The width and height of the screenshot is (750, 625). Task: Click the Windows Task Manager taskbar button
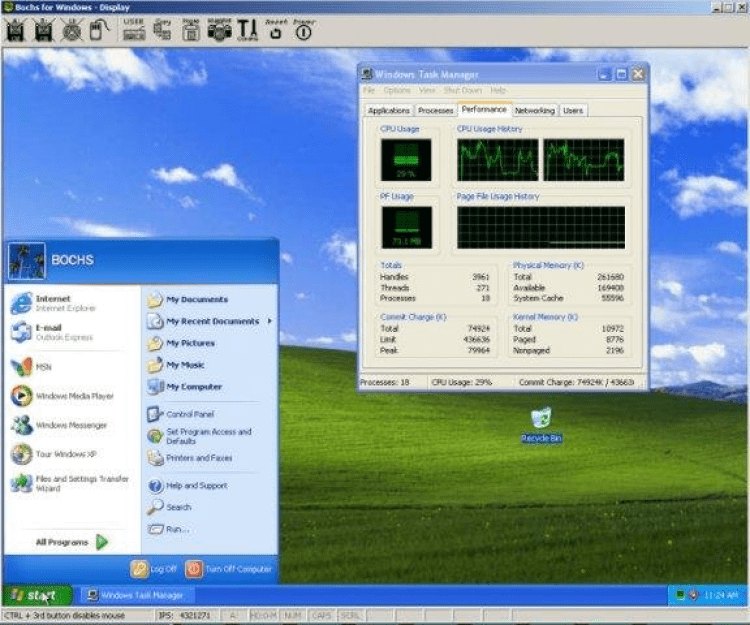click(x=136, y=595)
